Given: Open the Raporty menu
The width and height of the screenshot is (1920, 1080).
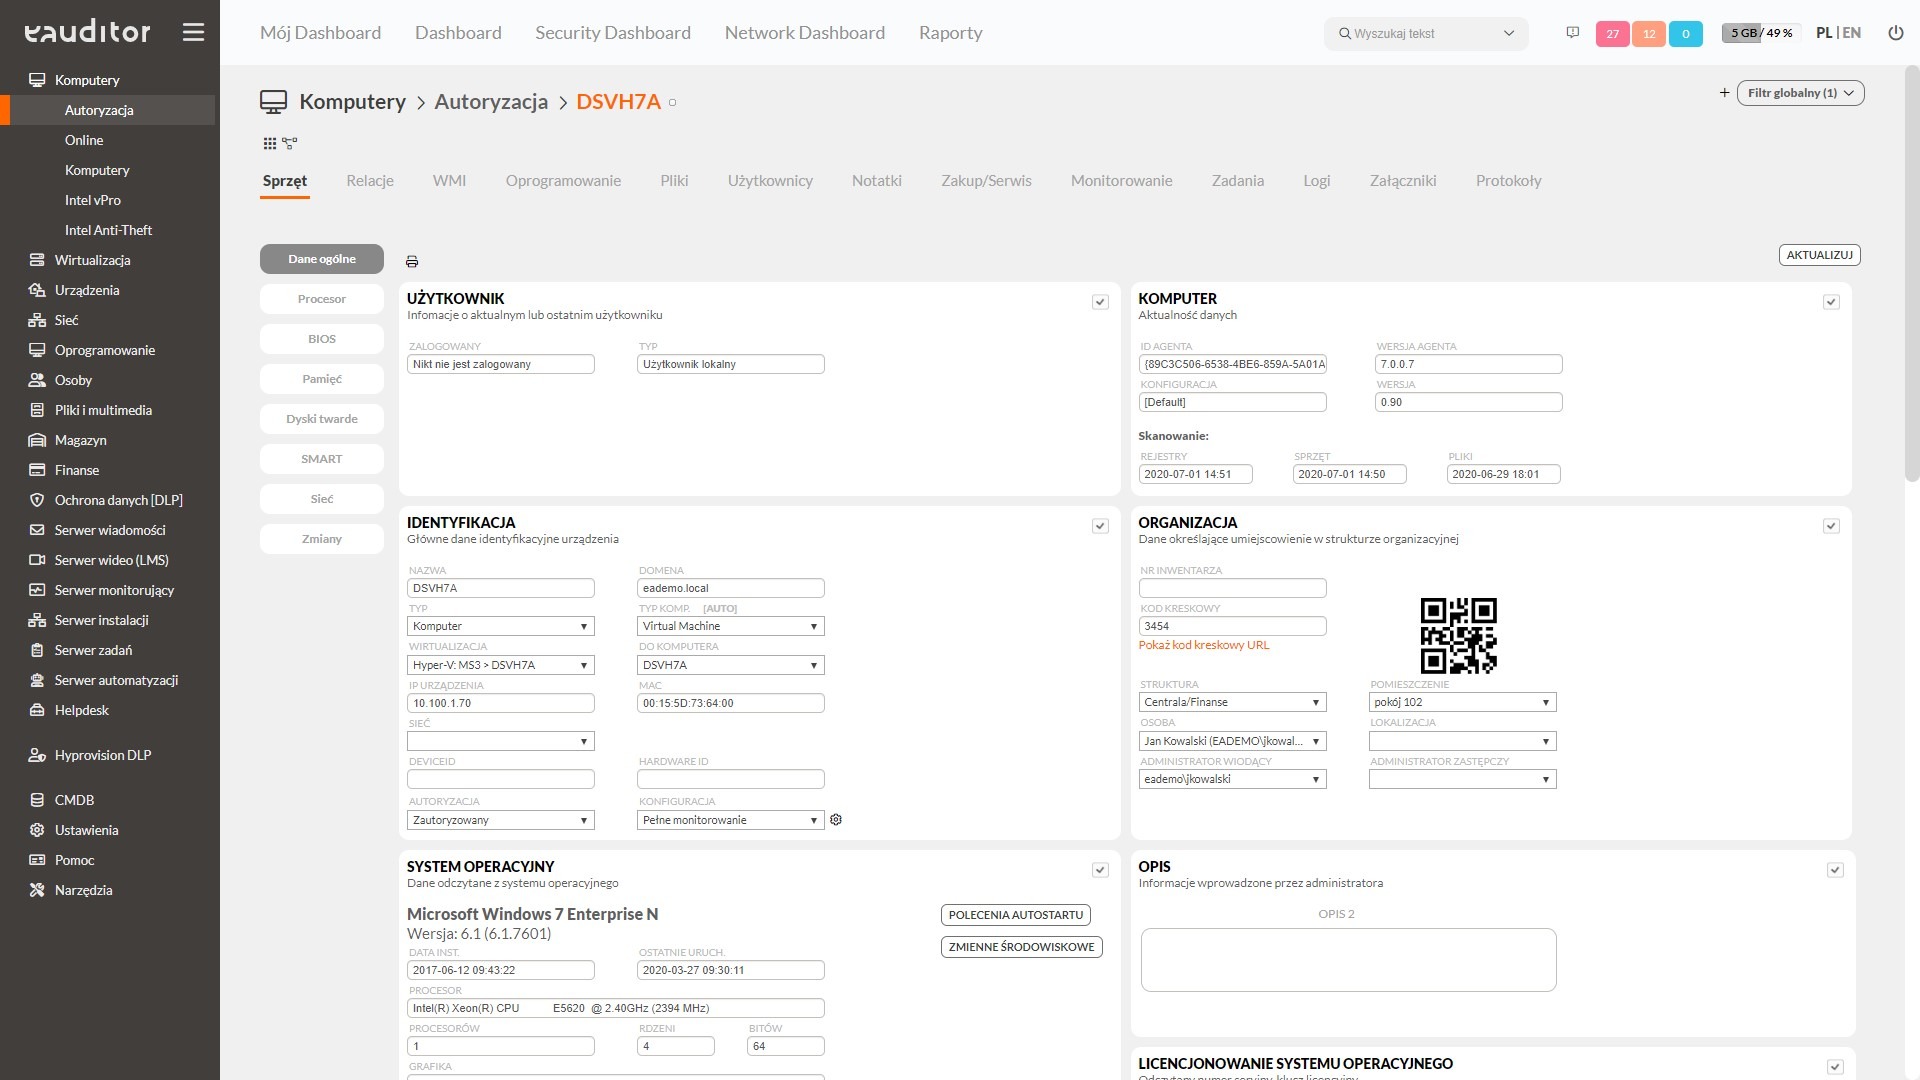Looking at the screenshot, I should [x=950, y=33].
